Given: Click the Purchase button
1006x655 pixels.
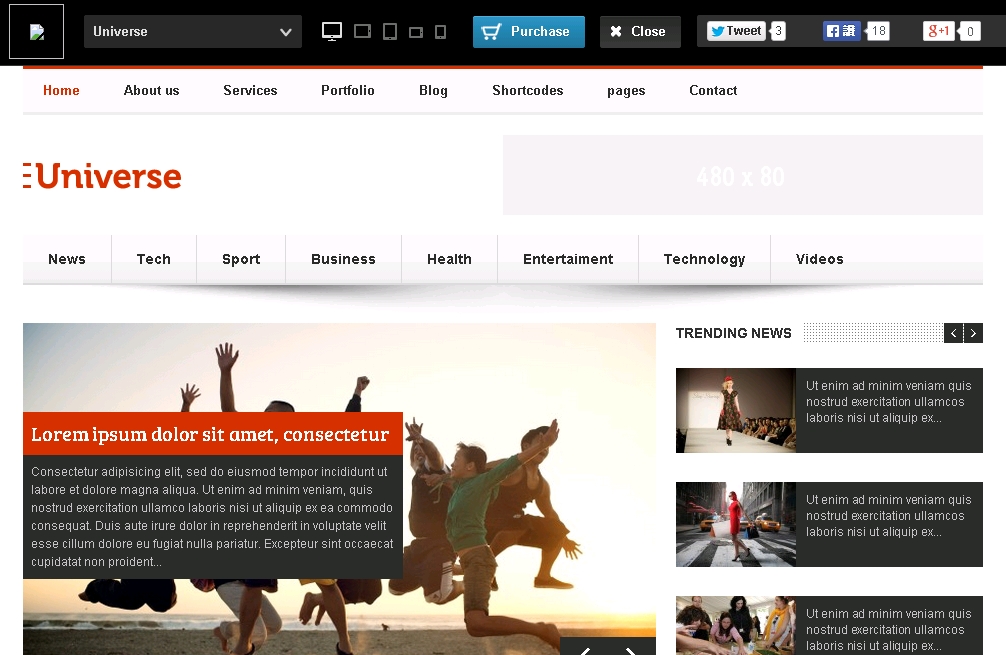Looking at the screenshot, I should 528,32.
